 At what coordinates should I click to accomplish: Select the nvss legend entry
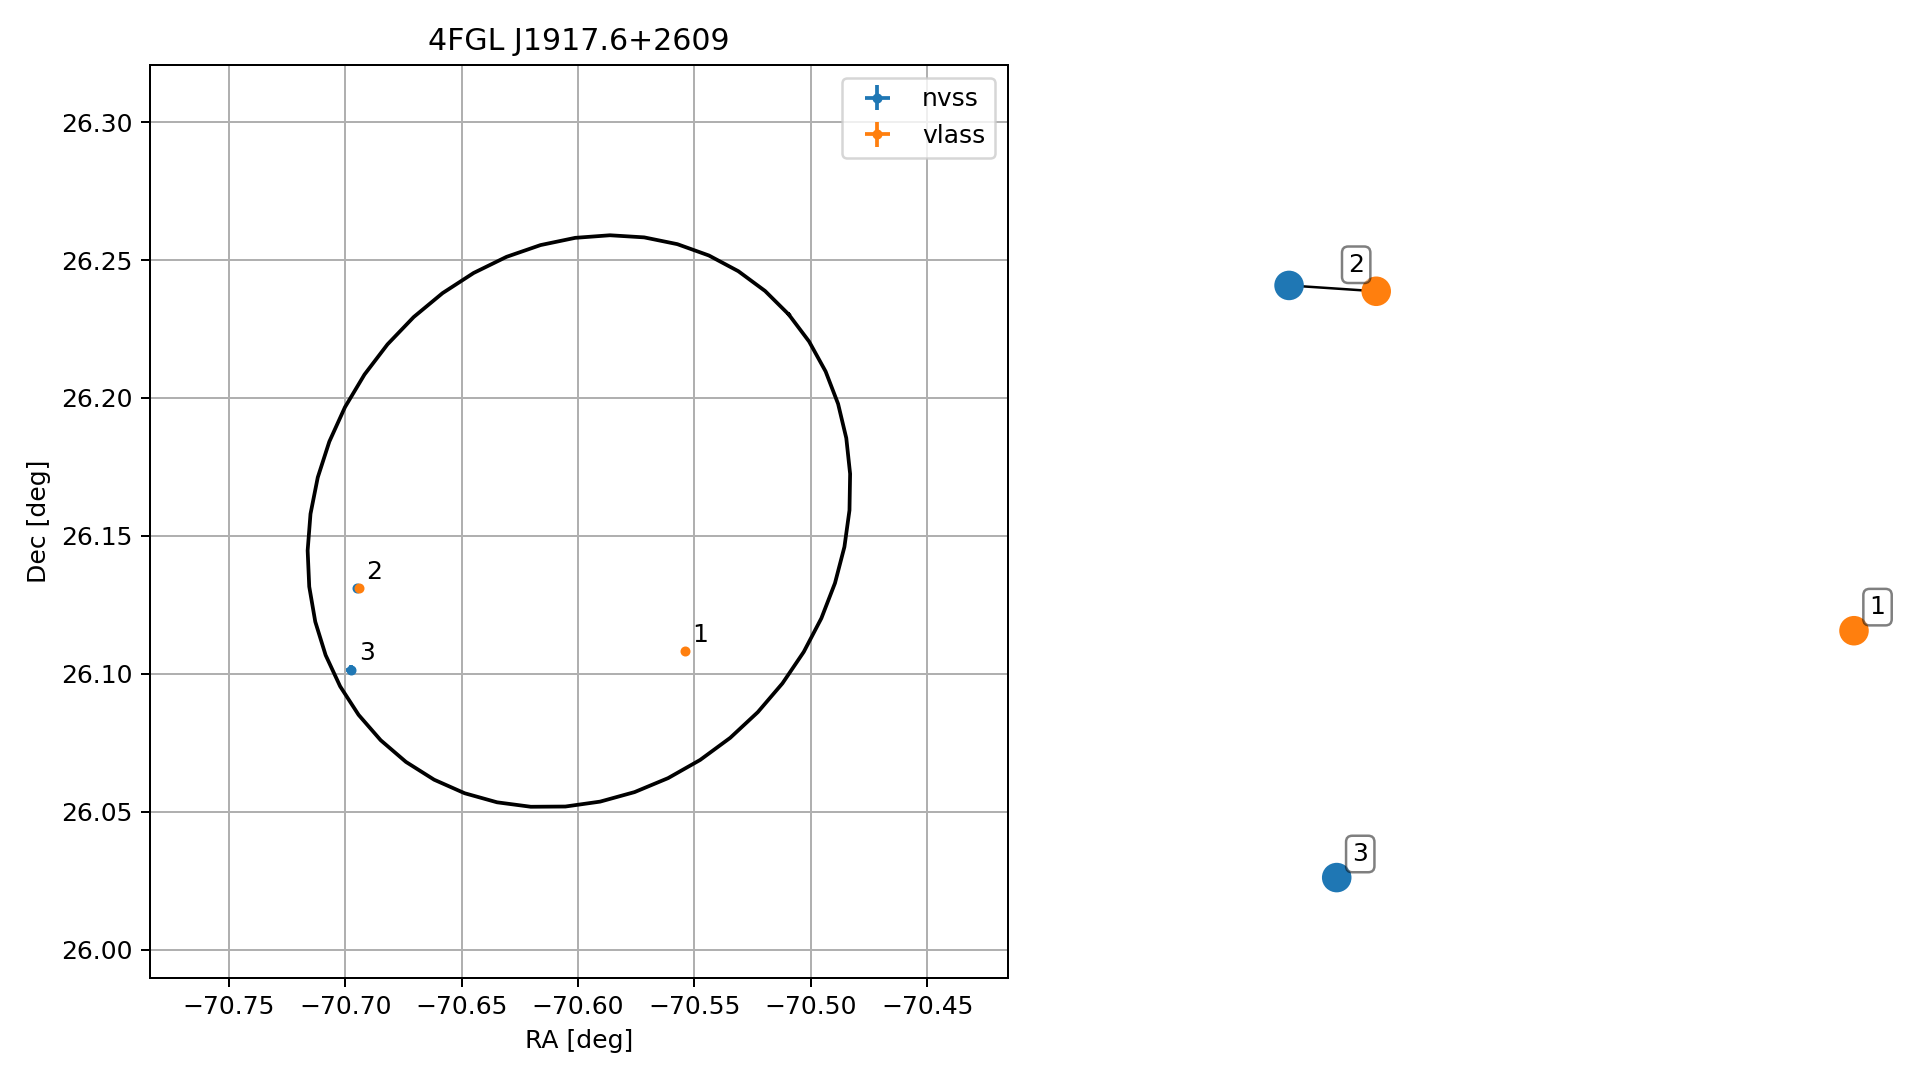[x=920, y=97]
